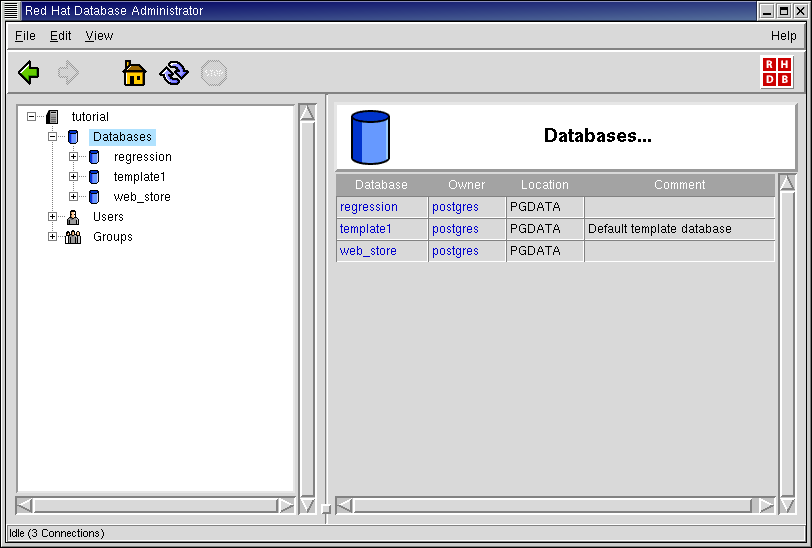Click the greyed-out forward arrow icon
The width and height of the screenshot is (812, 548).
coord(68,73)
